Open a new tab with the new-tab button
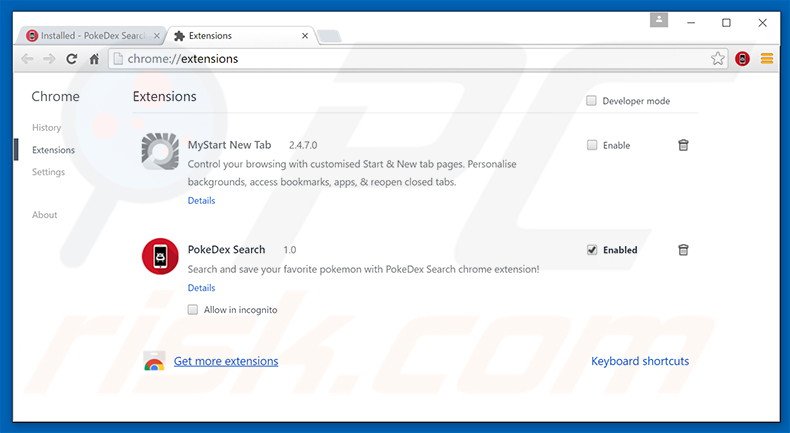This screenshot has width=790, height=433. [x=330, y=36]
